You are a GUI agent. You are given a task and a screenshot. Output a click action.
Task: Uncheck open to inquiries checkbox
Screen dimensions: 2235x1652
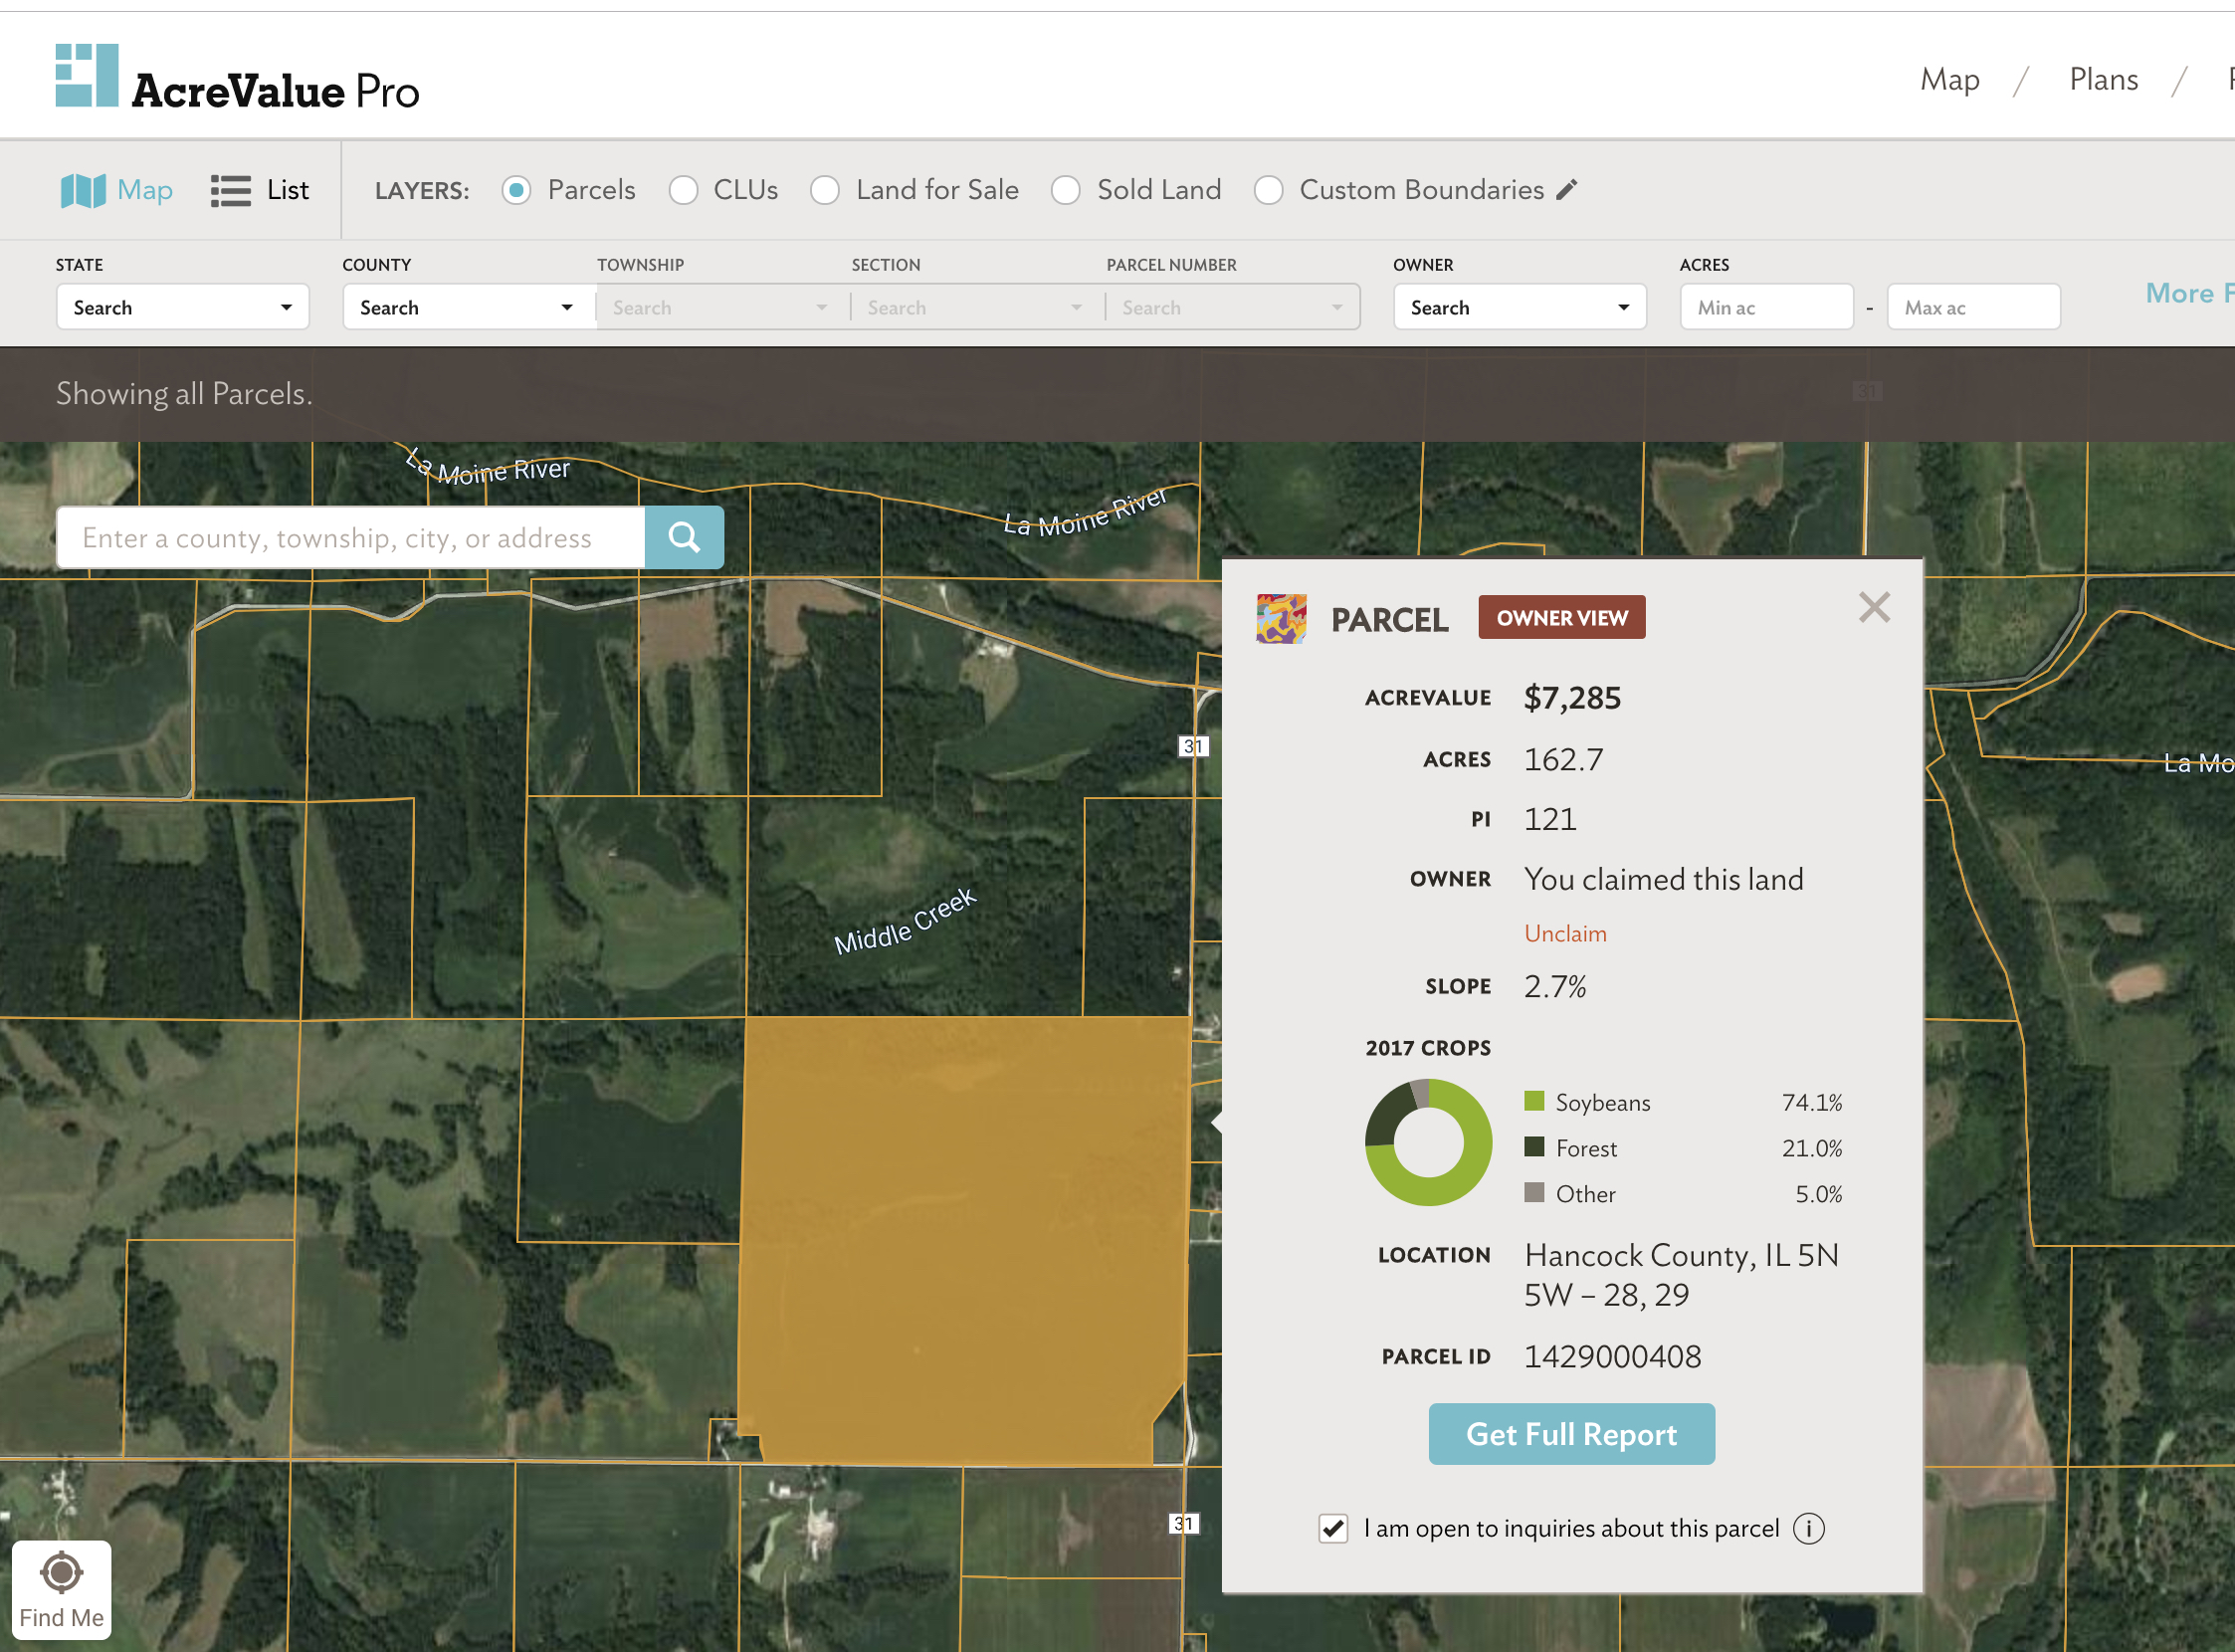1333,1528
